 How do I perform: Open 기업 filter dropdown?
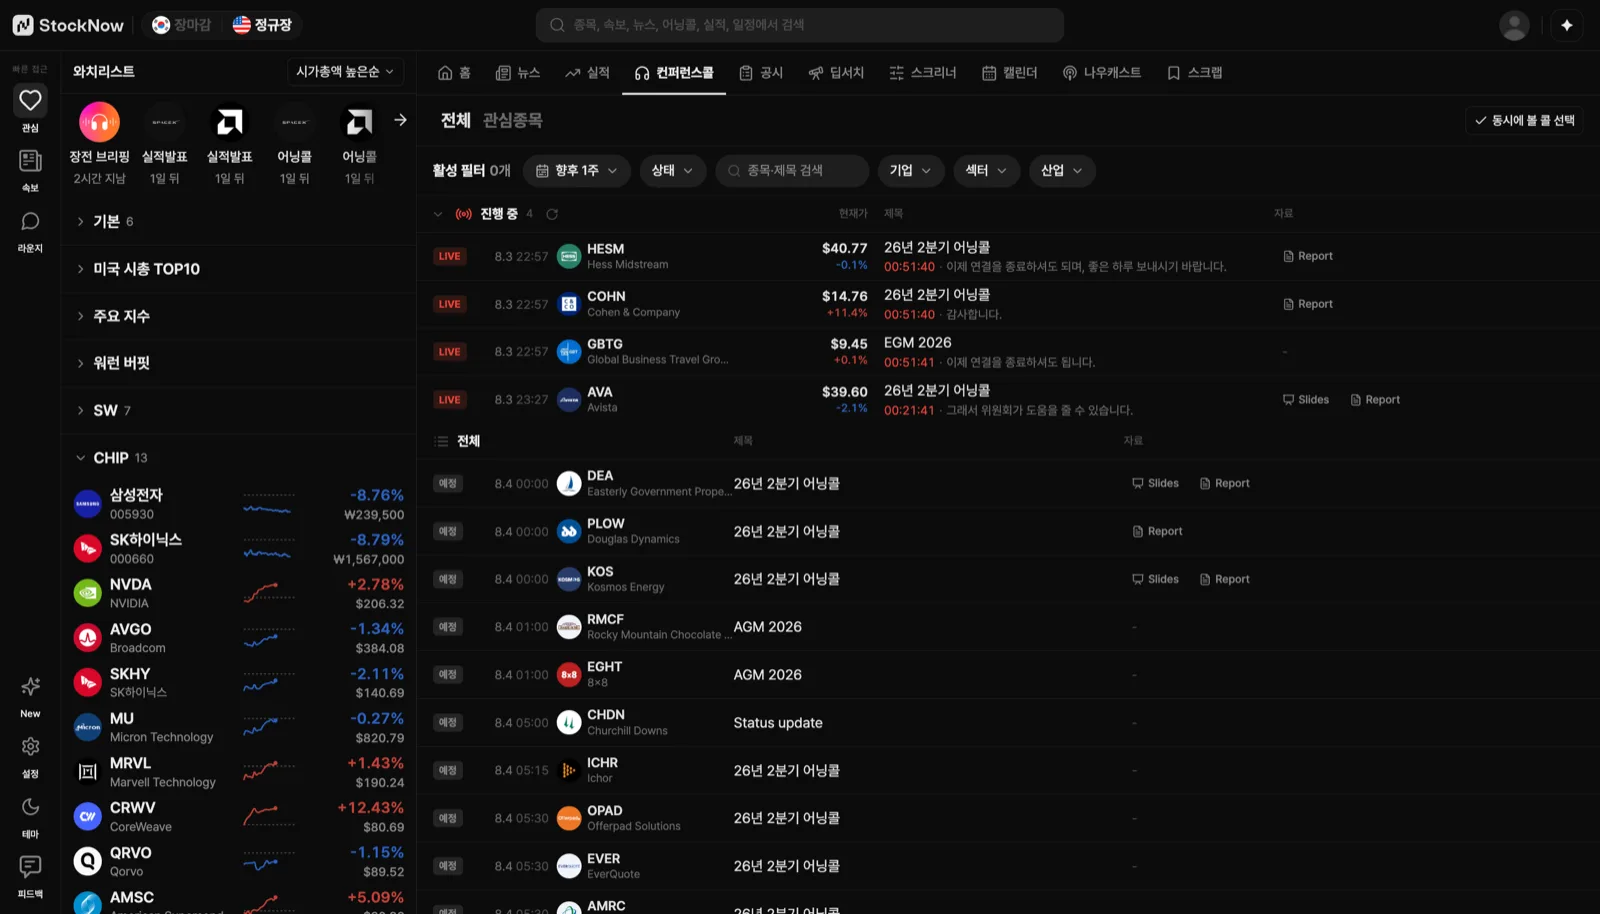[x=911, y=171]
